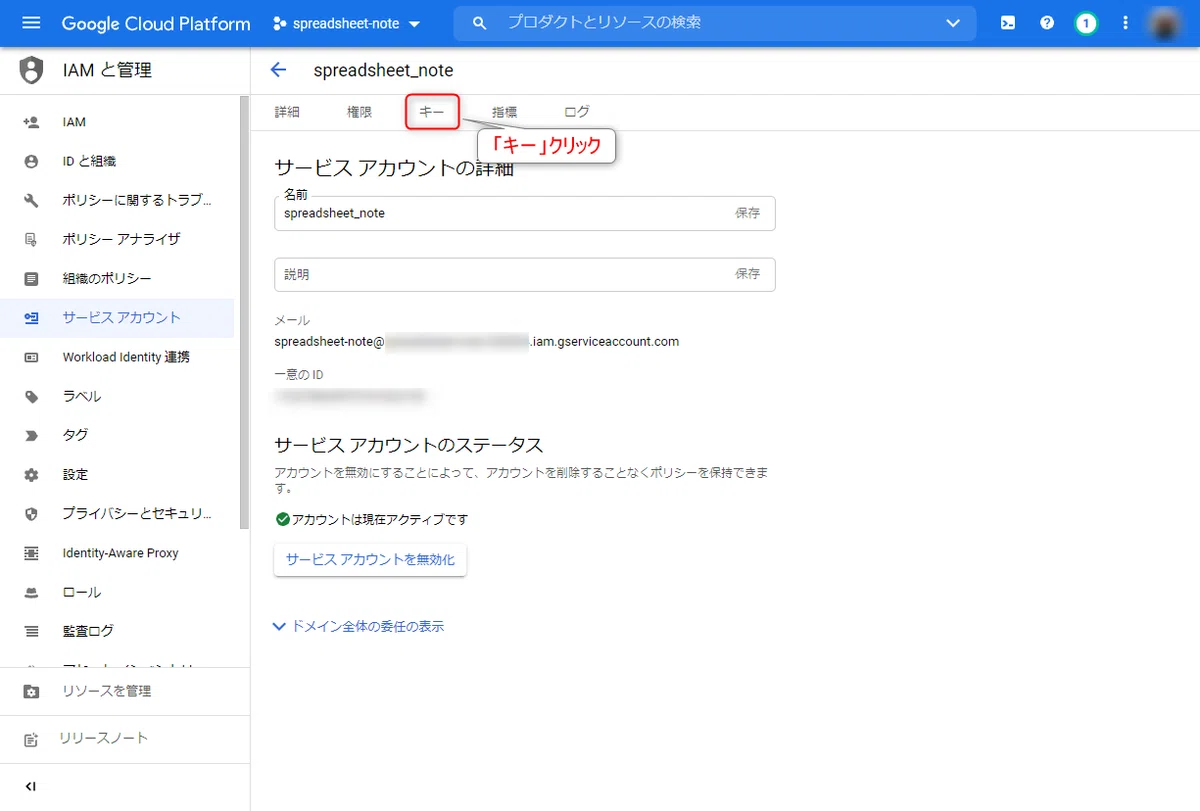Open Cloud Shell terminal icon
The image size is (1200, 811).
click(1008, 23)
